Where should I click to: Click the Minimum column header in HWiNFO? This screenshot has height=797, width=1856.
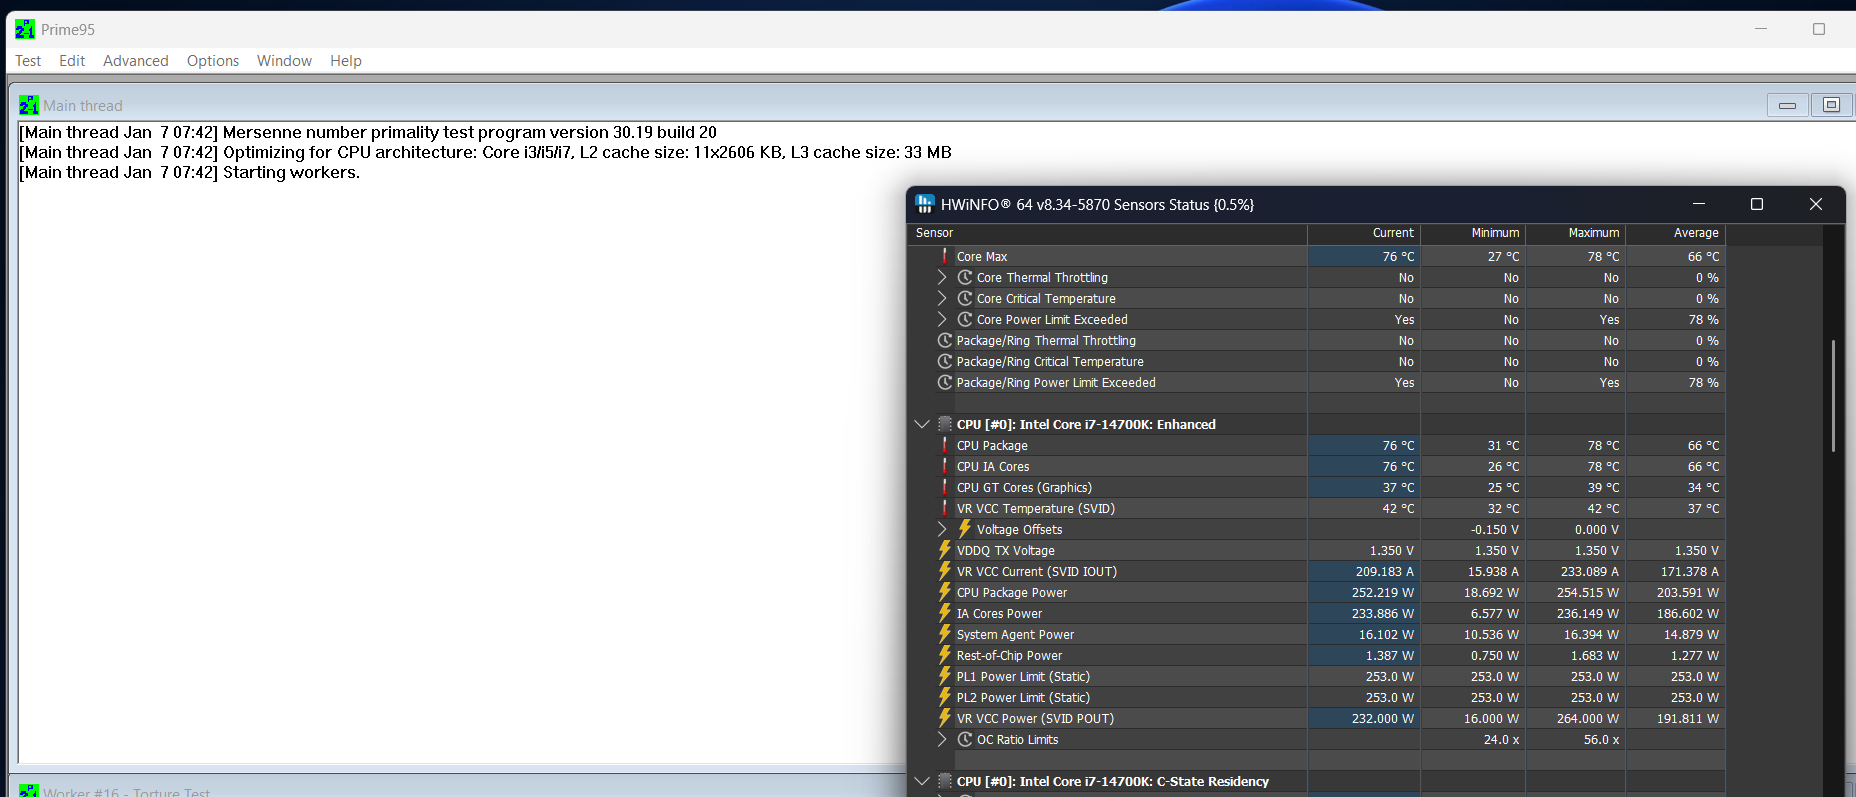coord(1473,233)
